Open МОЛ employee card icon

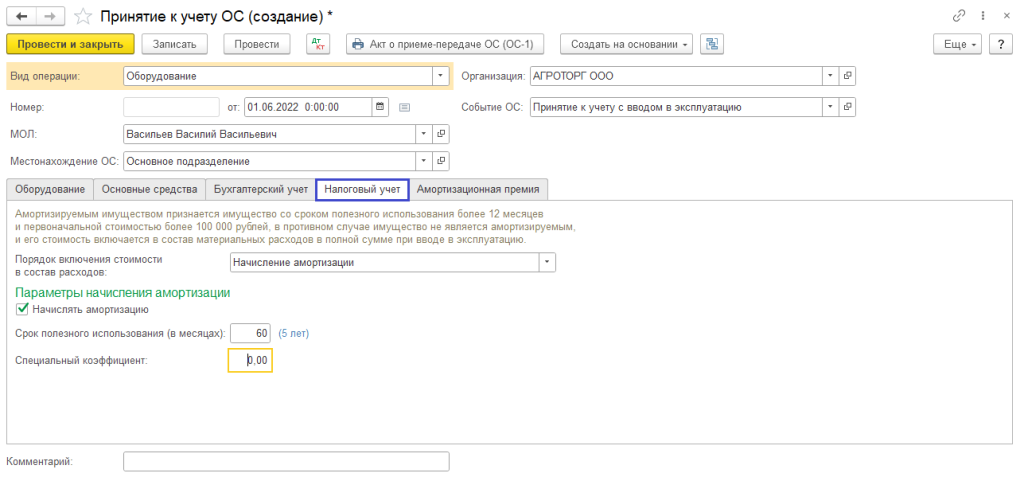(441, 134)
